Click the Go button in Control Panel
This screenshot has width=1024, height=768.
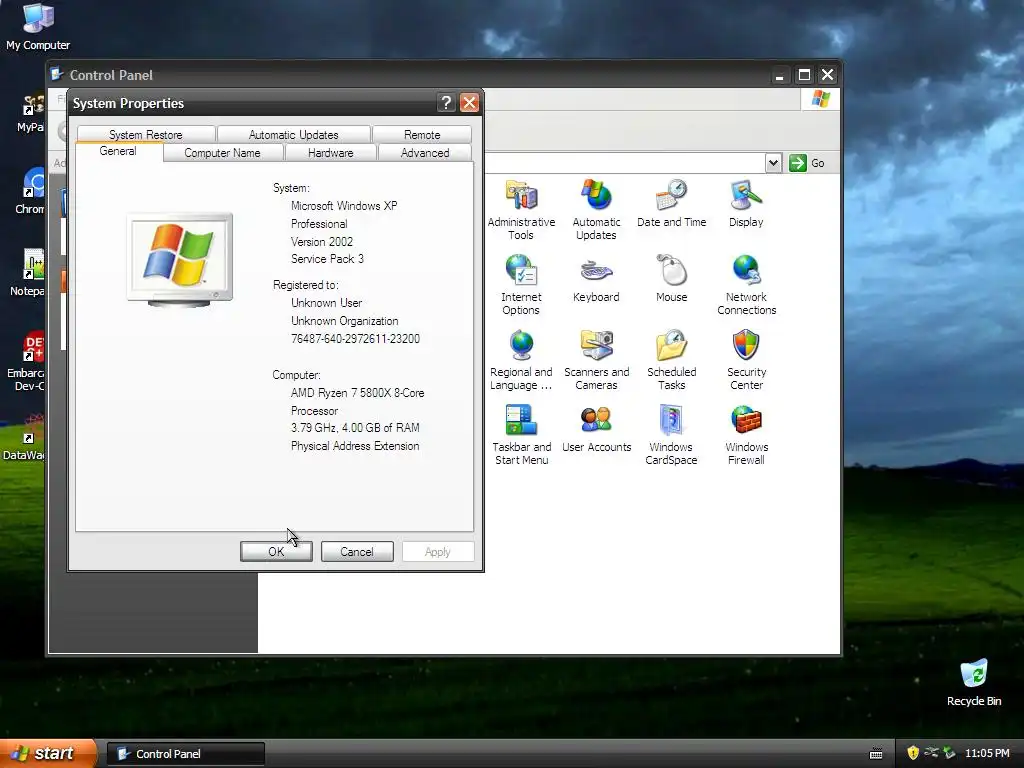point(807,163)
